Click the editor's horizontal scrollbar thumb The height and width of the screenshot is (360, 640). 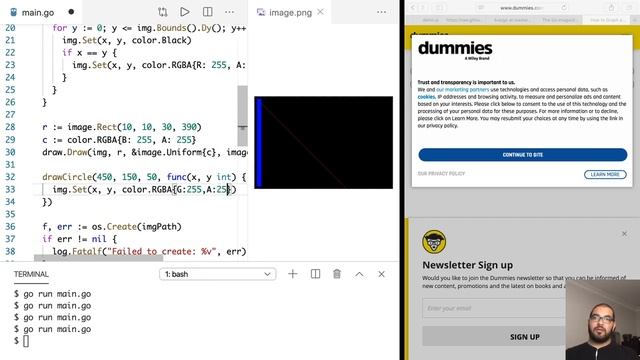[x=98, y=258]
